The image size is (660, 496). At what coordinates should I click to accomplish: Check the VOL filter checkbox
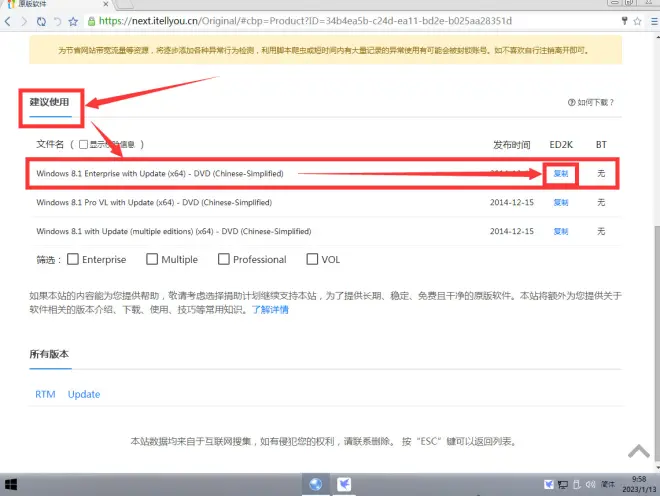coord(312,259)
